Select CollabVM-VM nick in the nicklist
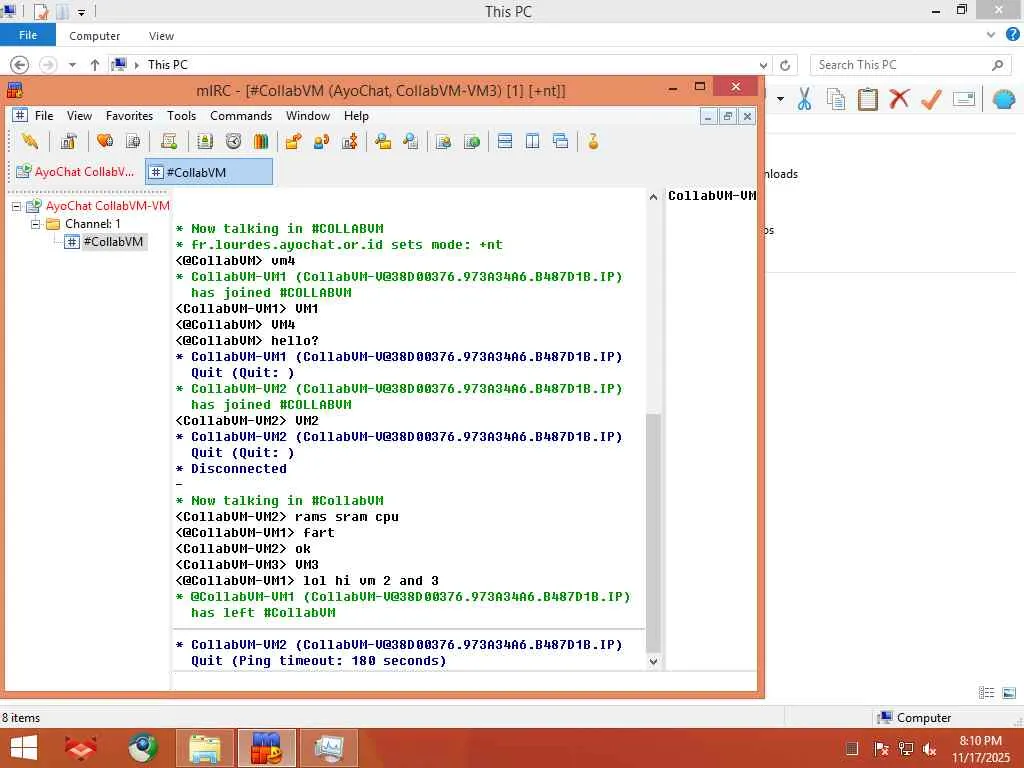The image size is (1024, 768). point(711,196)
